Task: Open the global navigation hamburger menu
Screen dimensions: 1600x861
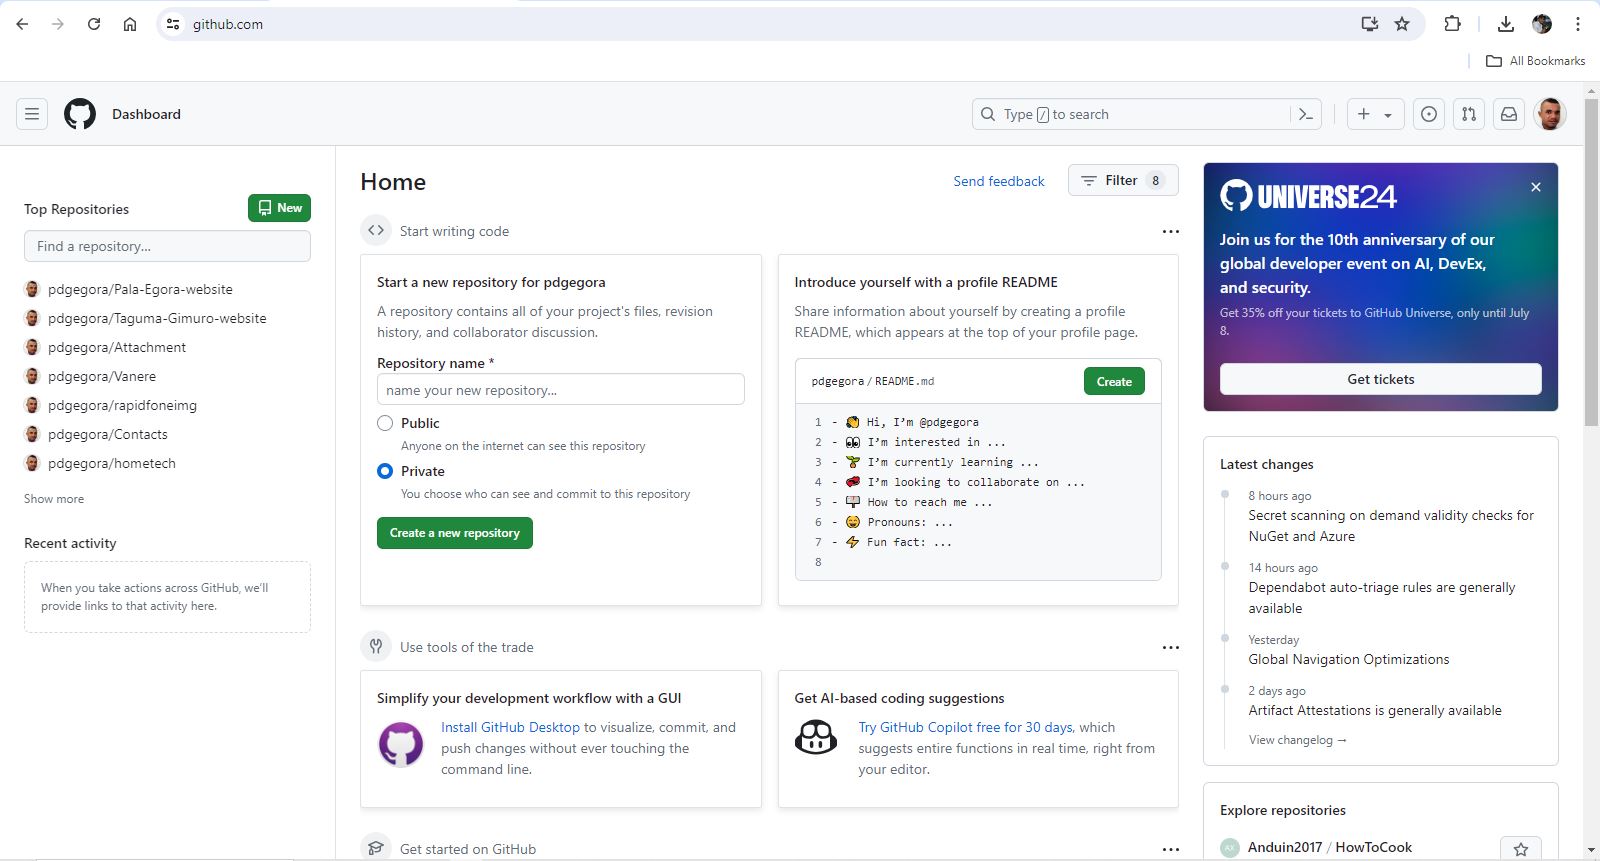Action: tap(32, 114)
